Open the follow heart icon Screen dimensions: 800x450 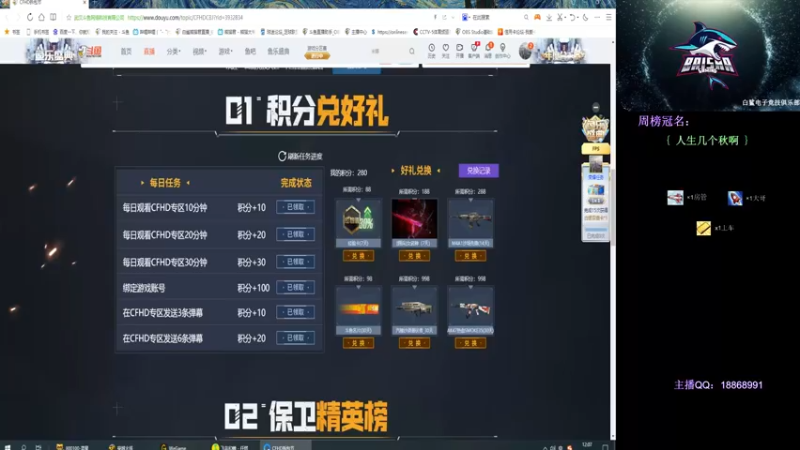click(x=445, y=50)
